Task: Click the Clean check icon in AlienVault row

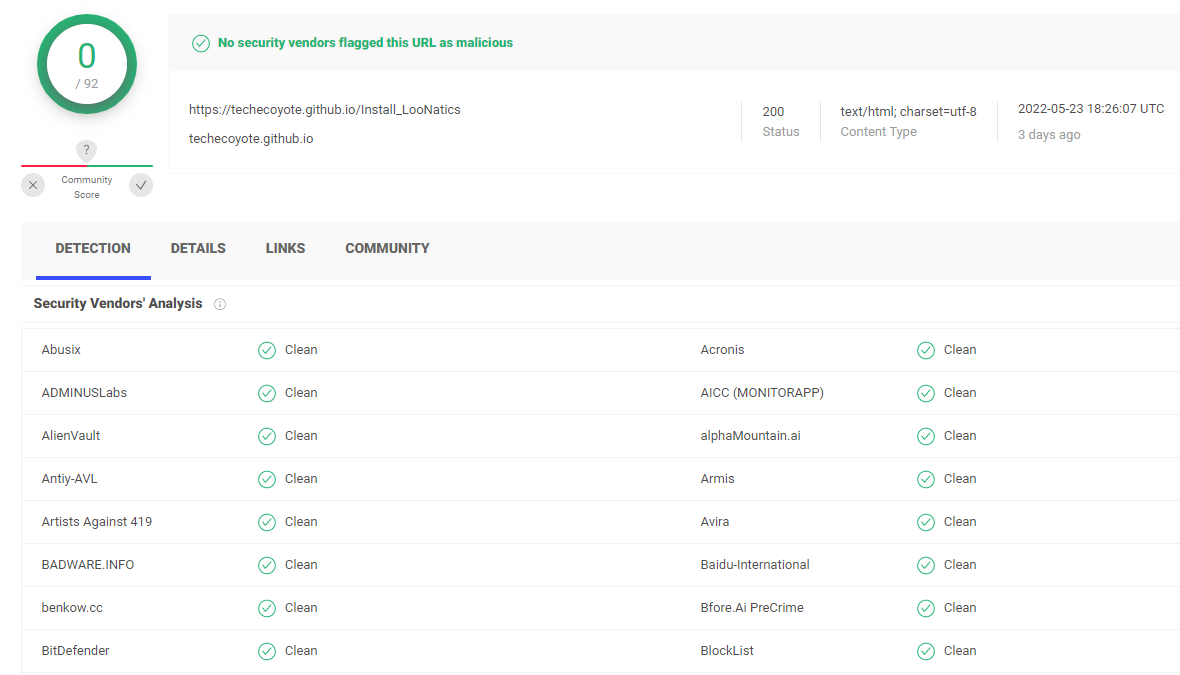Action: pyautogui.click(x=267, y=436)
